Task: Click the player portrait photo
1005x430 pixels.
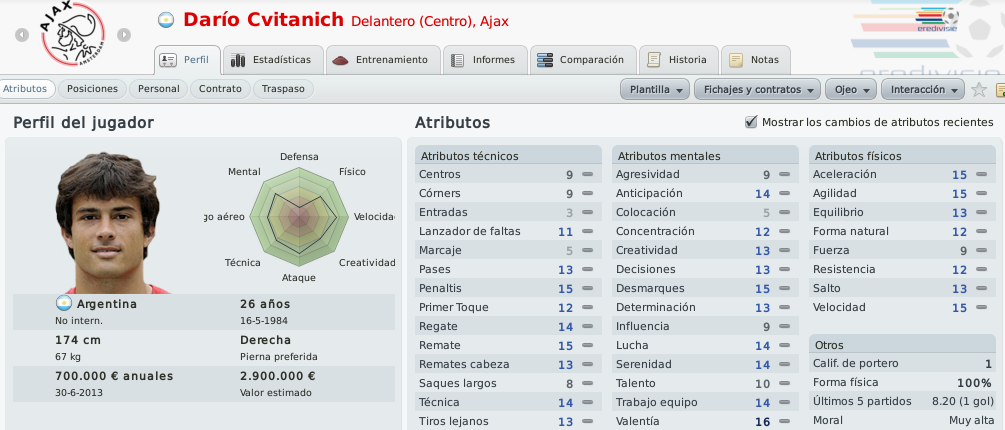Action: pos(108,222)
